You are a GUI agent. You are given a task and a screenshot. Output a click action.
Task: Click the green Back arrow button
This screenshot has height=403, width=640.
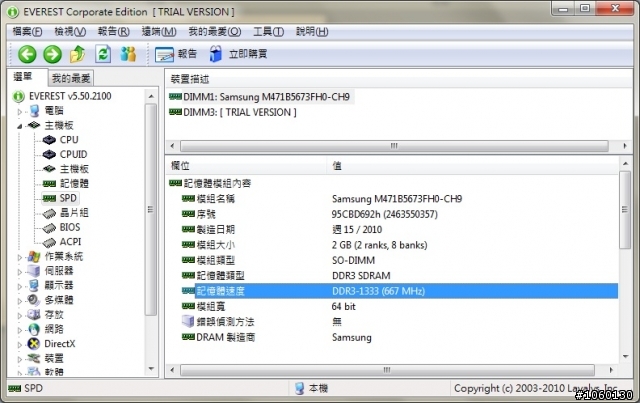[27, 54]
